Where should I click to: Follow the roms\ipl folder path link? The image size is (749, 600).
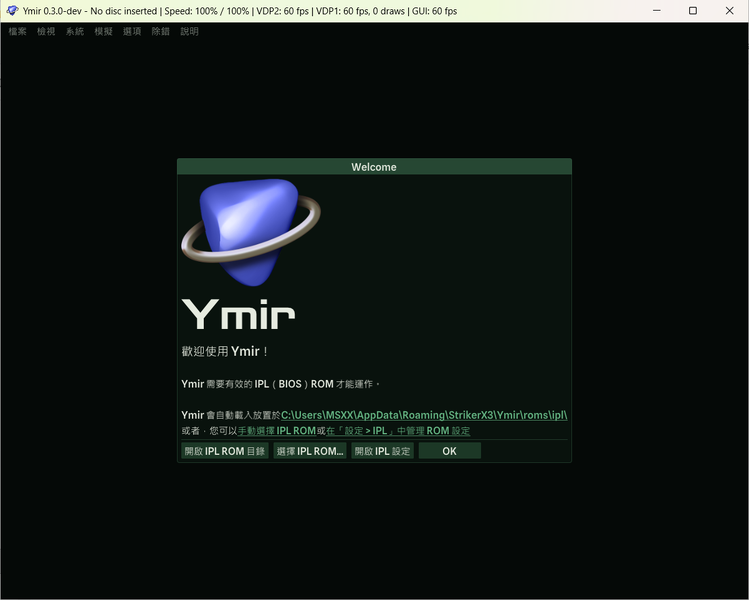point(424,415)
